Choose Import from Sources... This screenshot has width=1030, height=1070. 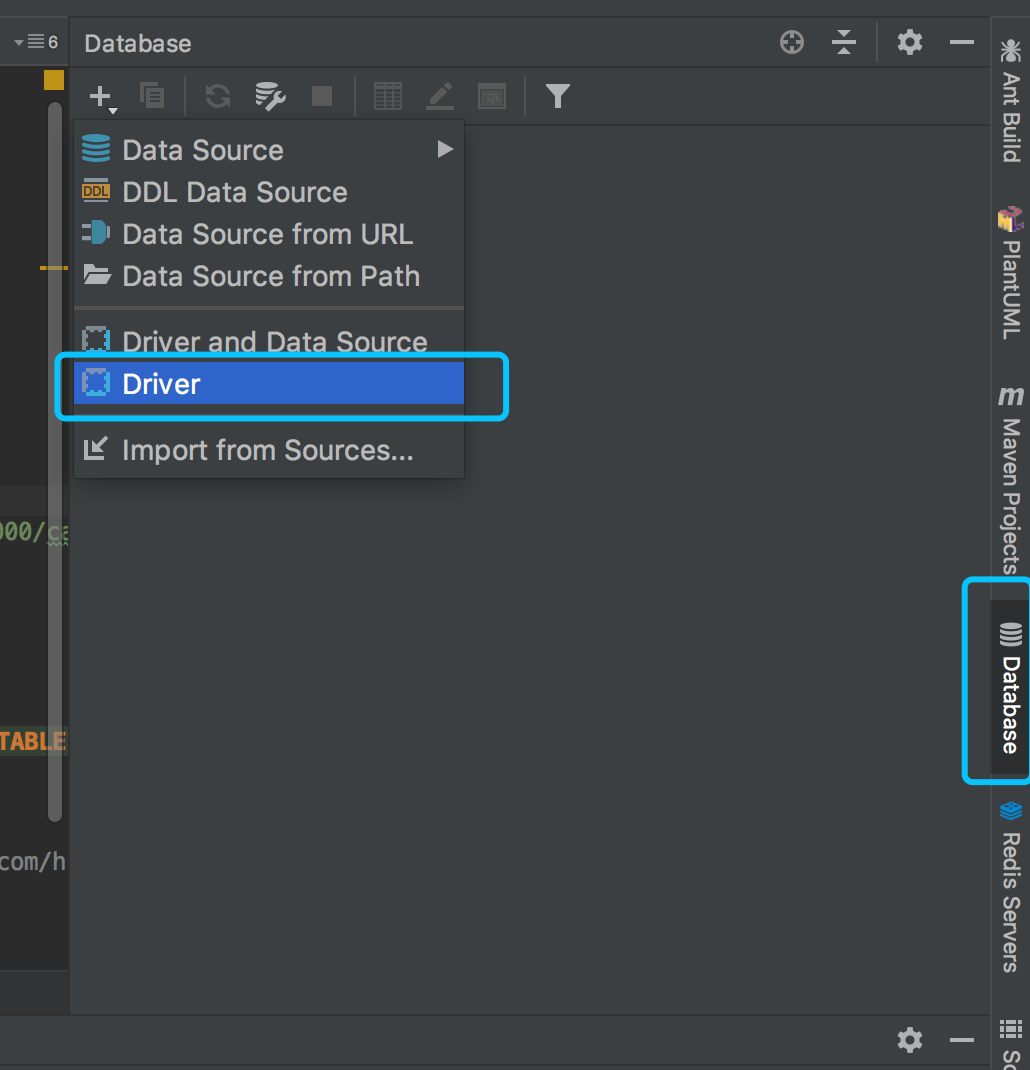click(269, 450)
